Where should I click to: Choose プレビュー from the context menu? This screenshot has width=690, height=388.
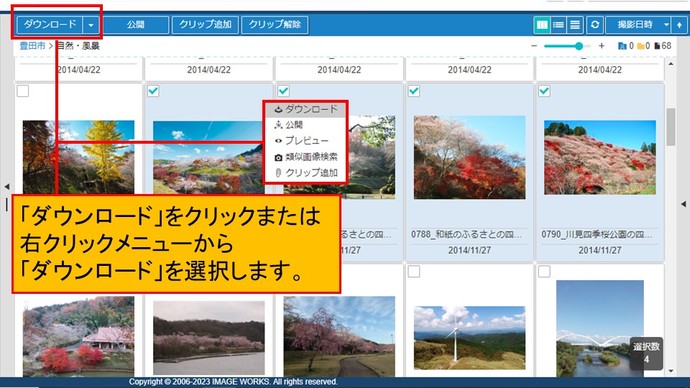306,141
